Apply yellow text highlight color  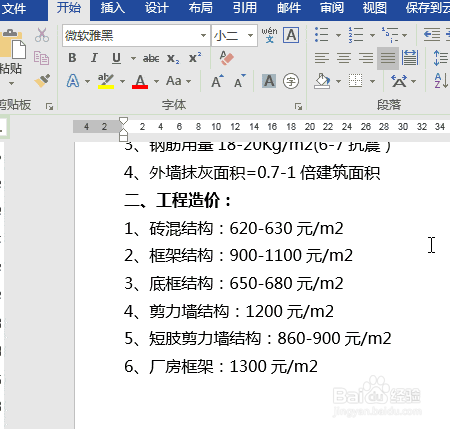(x=106, y=81)
